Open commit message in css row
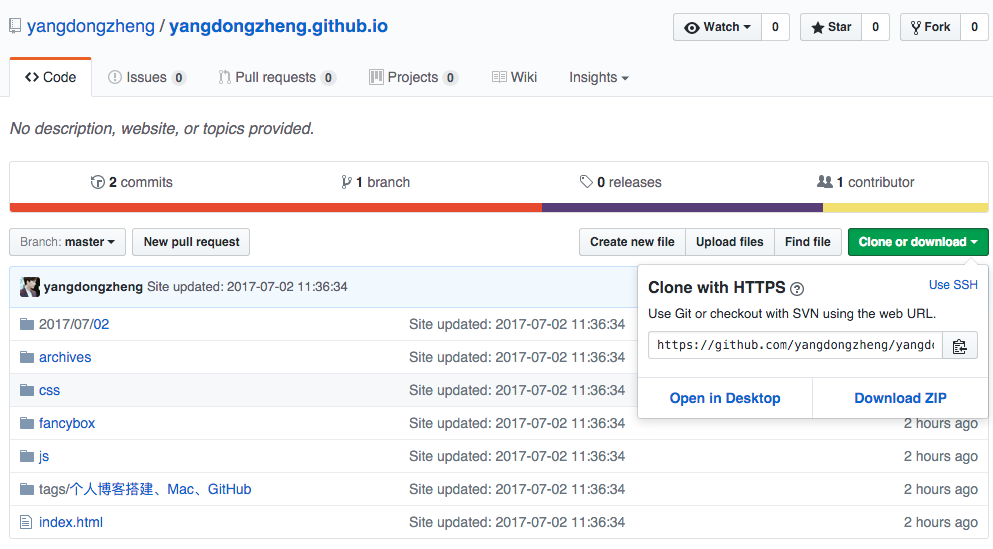 pyautogui.click(x=517, y=390)
